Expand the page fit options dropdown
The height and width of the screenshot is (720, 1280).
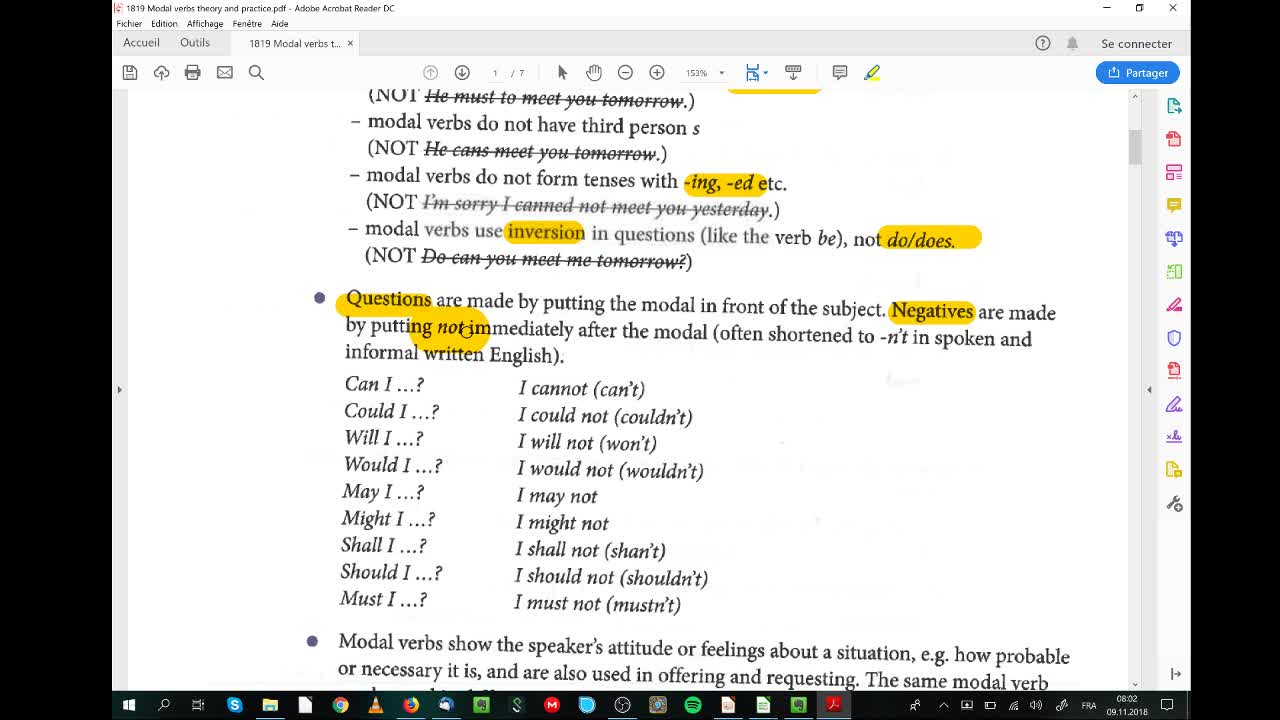coord(765,73)
